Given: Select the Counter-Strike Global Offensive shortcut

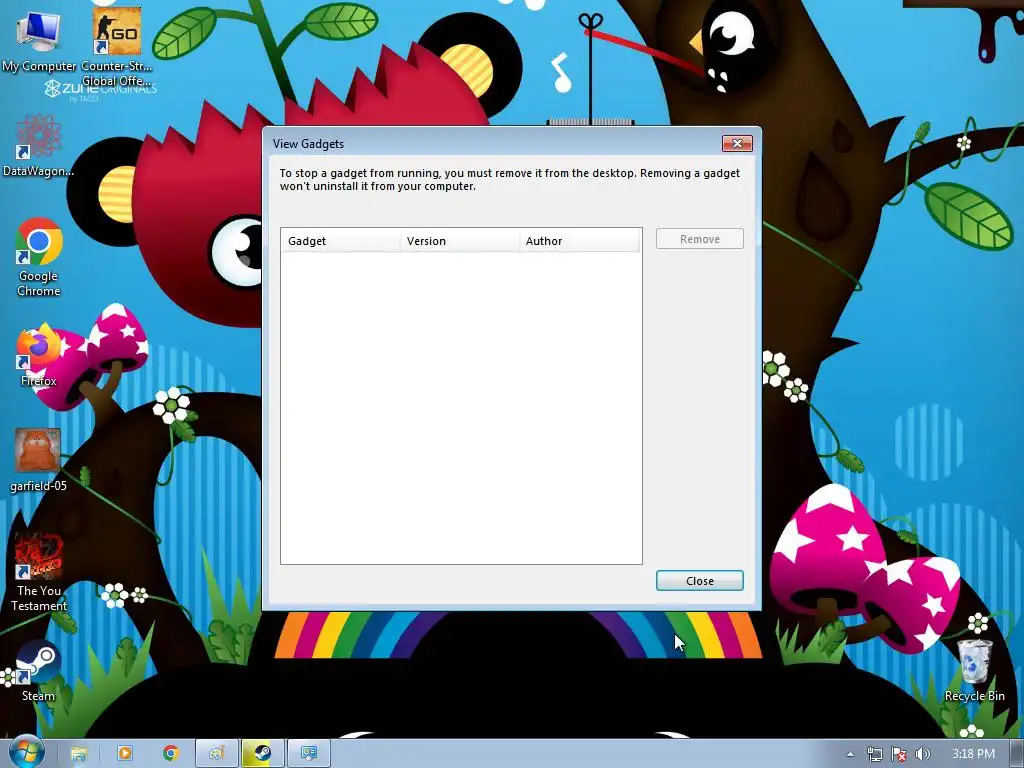Looking at the screenshot, I should click(117, 48).
